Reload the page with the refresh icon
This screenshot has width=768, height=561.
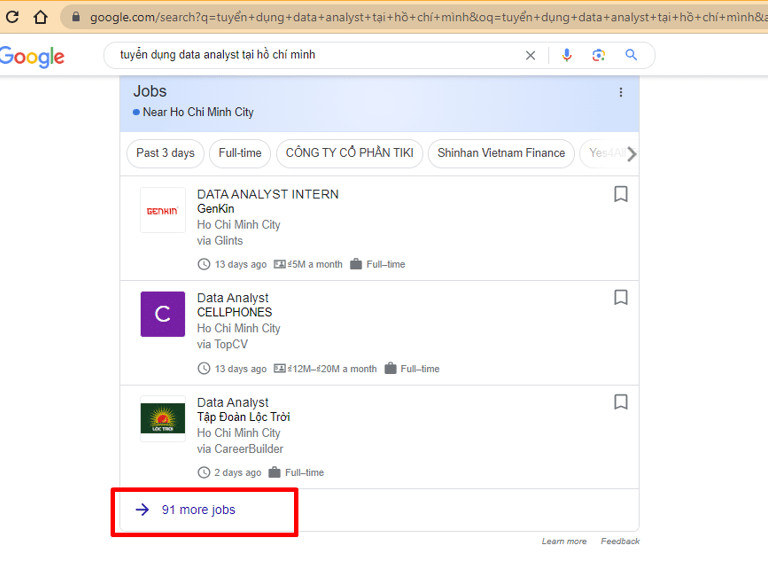tap(13, 17)
